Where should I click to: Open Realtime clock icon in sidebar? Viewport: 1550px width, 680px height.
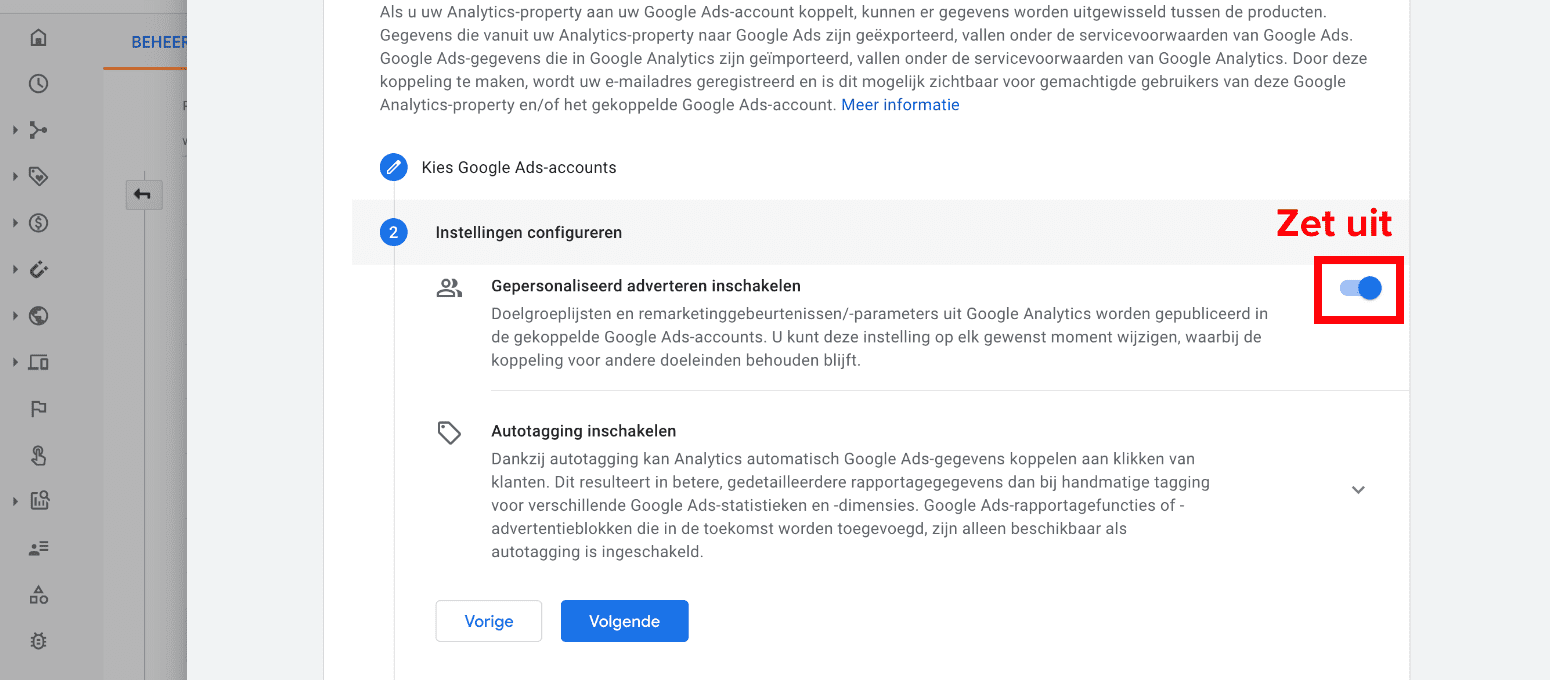pos(38,84)
